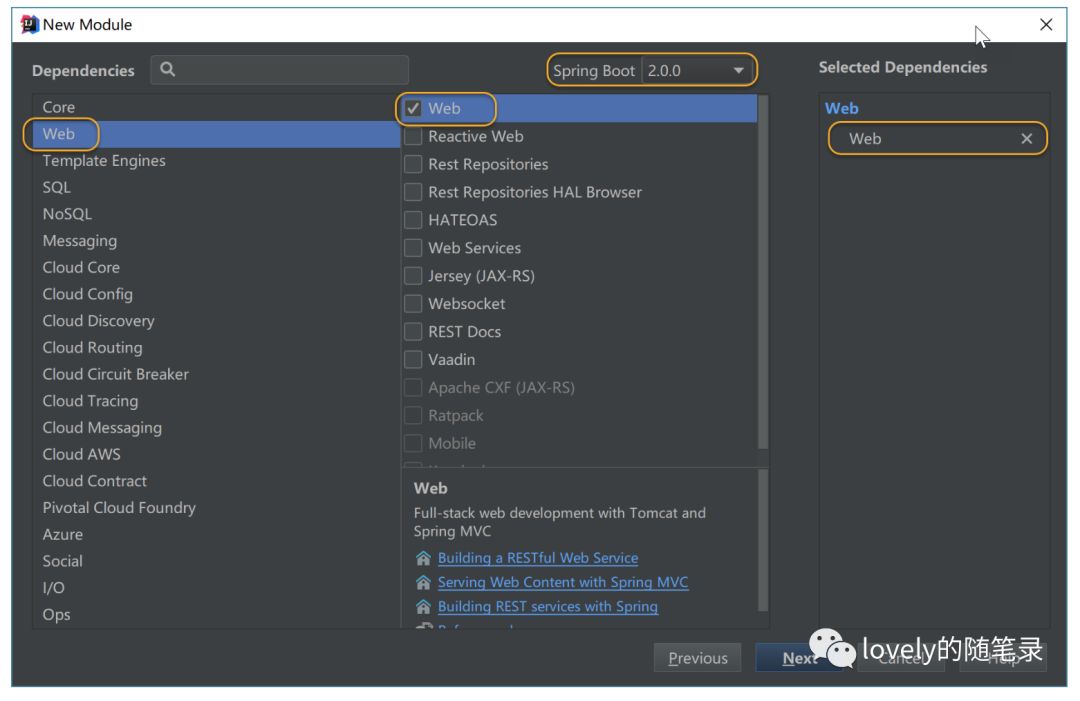
Task: Enable the REST Docs checkbox
Action: 413,331
